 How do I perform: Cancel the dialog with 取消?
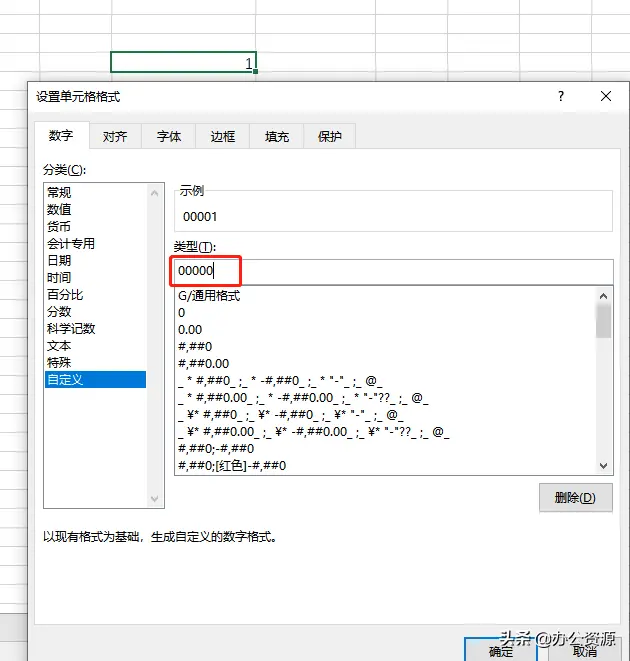click(x=585, y=650)
